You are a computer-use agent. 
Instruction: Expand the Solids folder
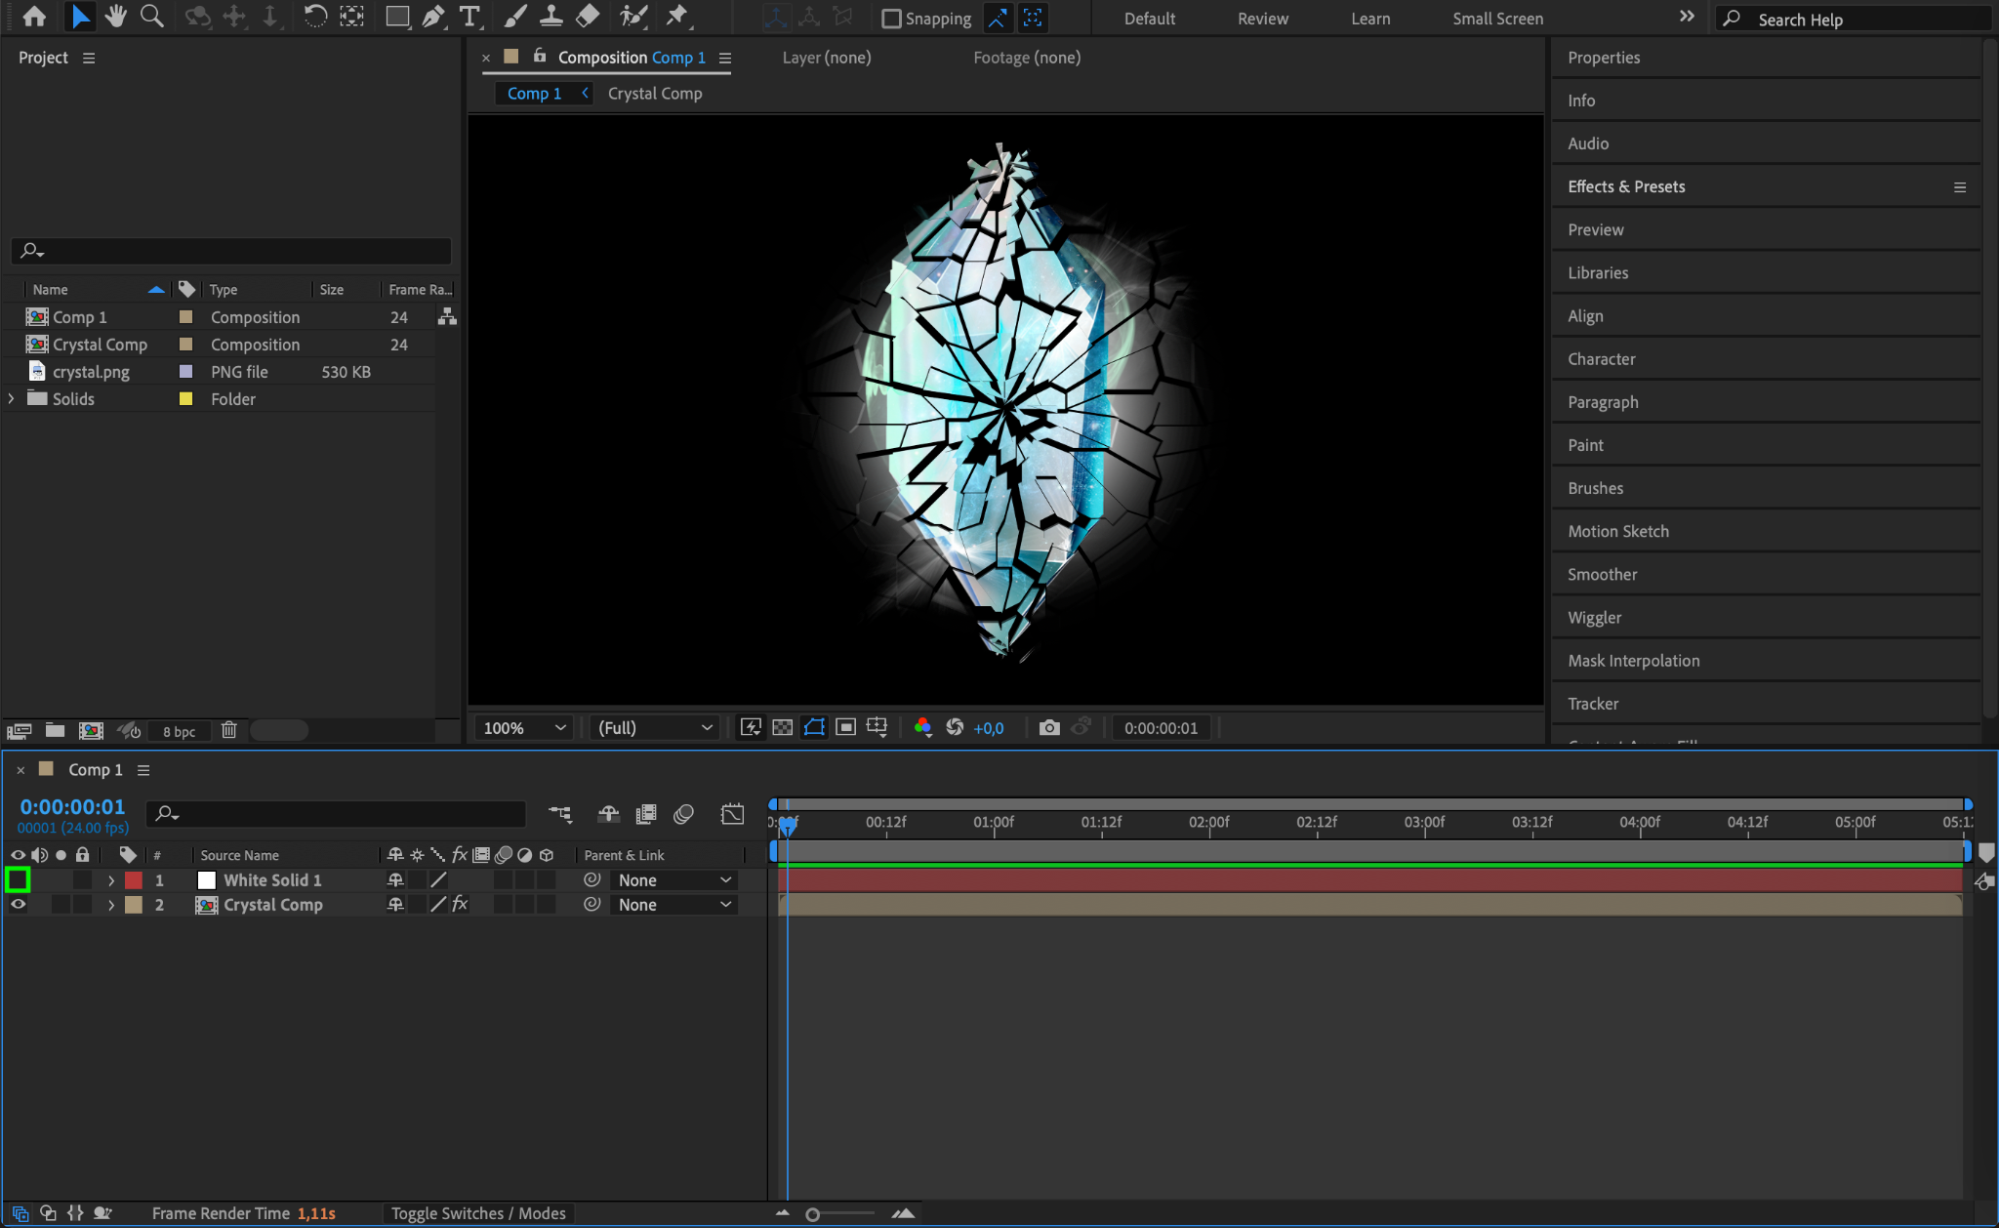[12, 399]
